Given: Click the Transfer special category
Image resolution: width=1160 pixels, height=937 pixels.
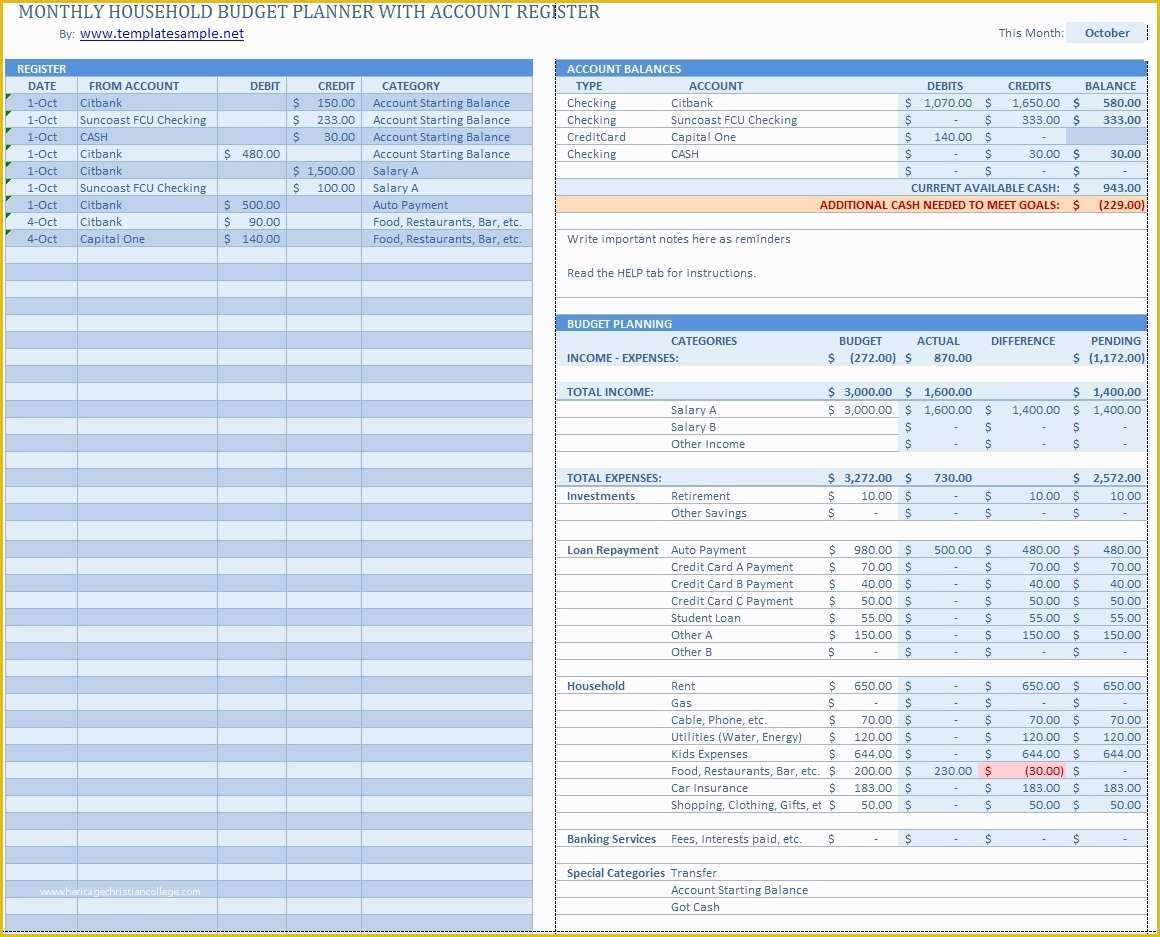Looking at the screenshot, I should (x=693, y=873).
